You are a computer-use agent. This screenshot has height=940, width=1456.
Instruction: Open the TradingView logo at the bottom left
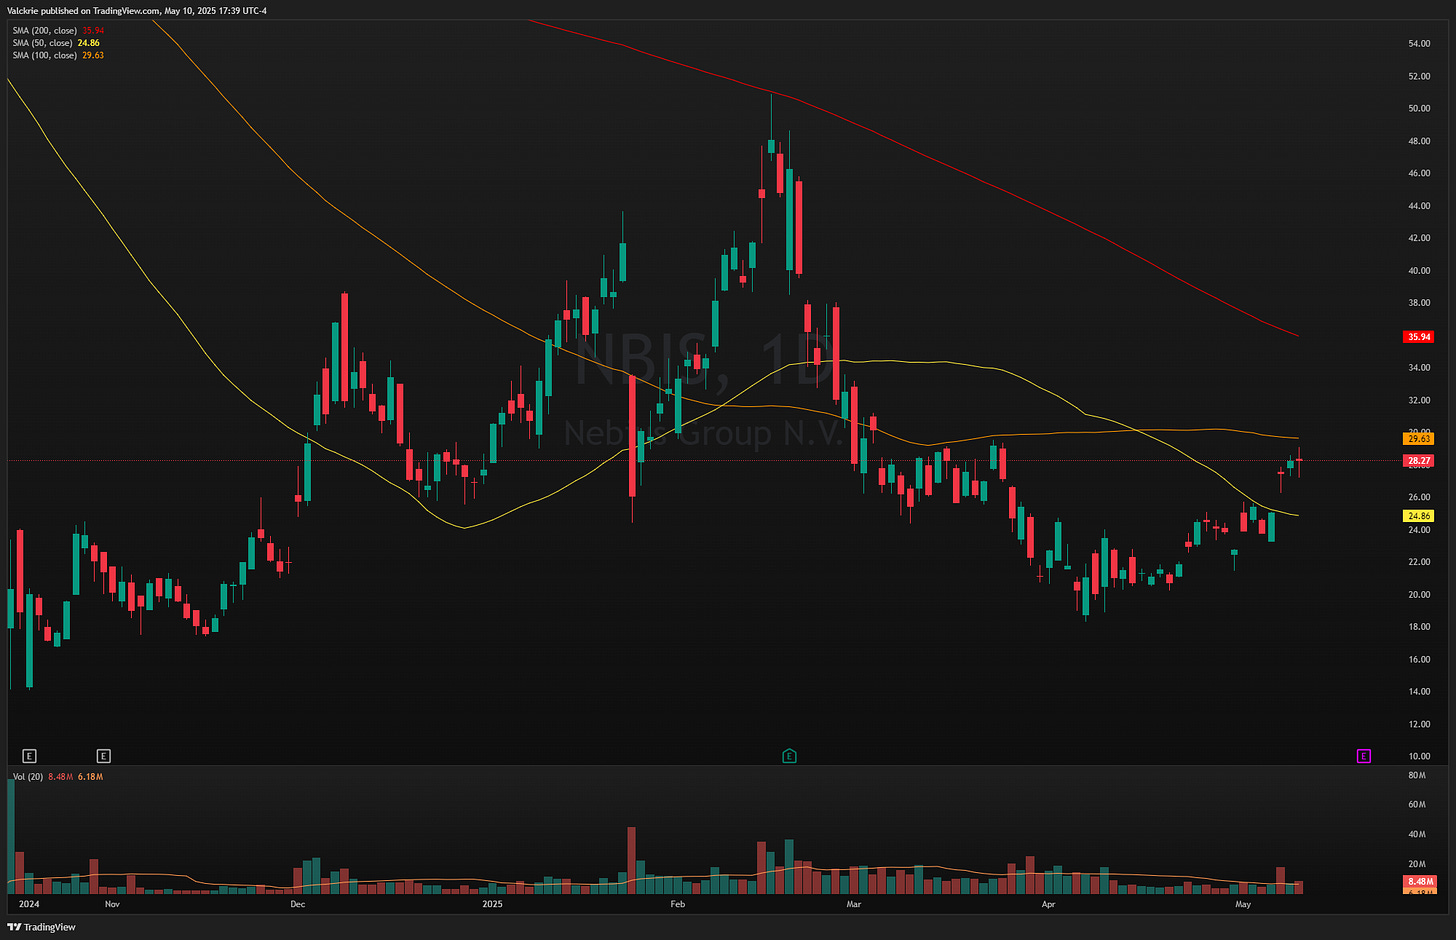[42, 927]
